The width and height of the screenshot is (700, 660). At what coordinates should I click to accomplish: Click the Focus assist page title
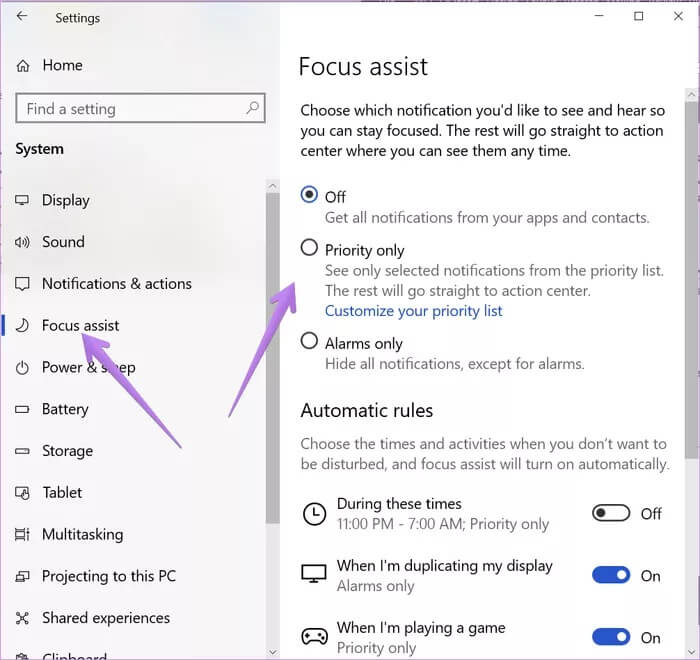tap(363, 67)
